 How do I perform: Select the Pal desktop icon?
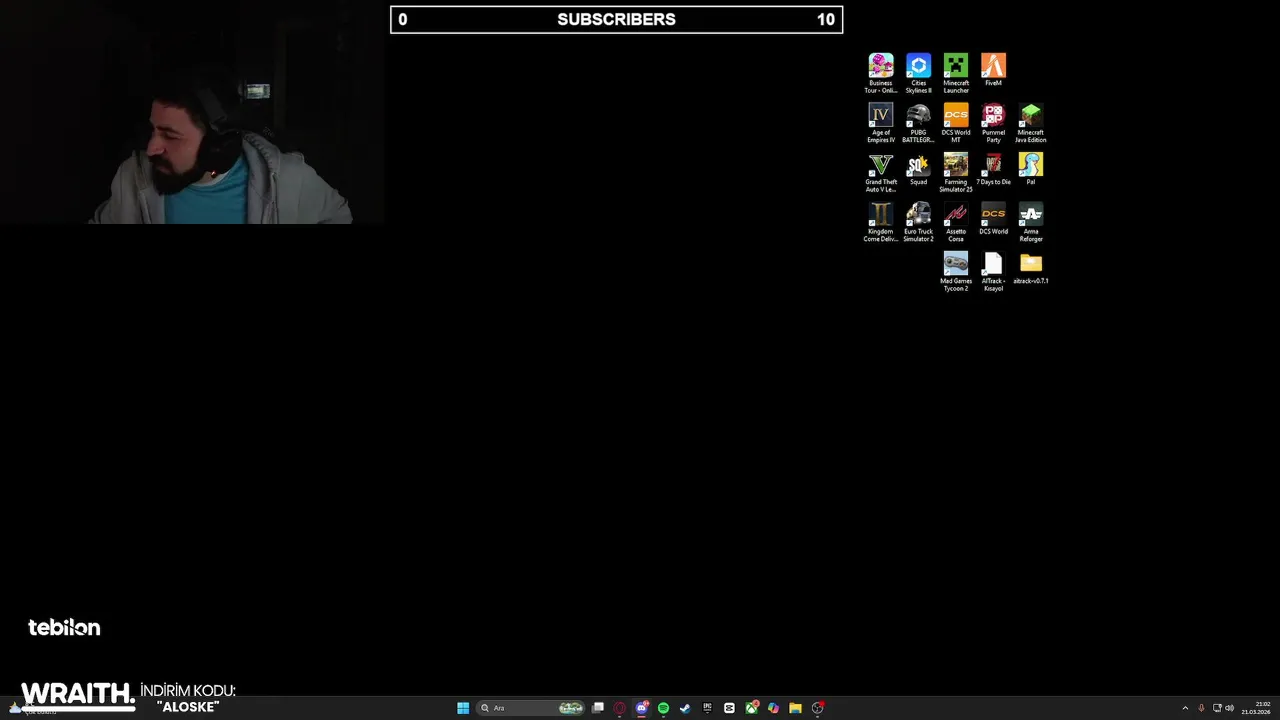(x=1031, y=170)
